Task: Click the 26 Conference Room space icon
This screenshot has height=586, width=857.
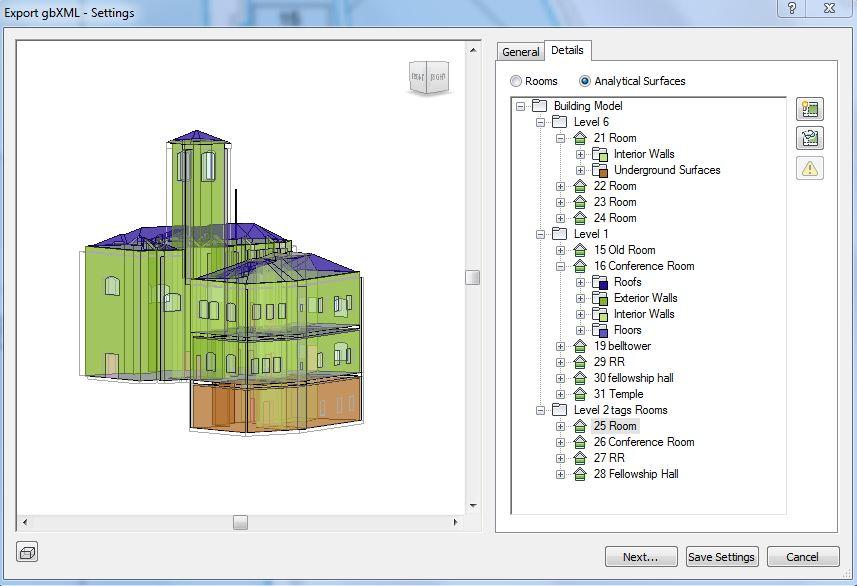Action: pyautogui.click(x=580, y=442)
